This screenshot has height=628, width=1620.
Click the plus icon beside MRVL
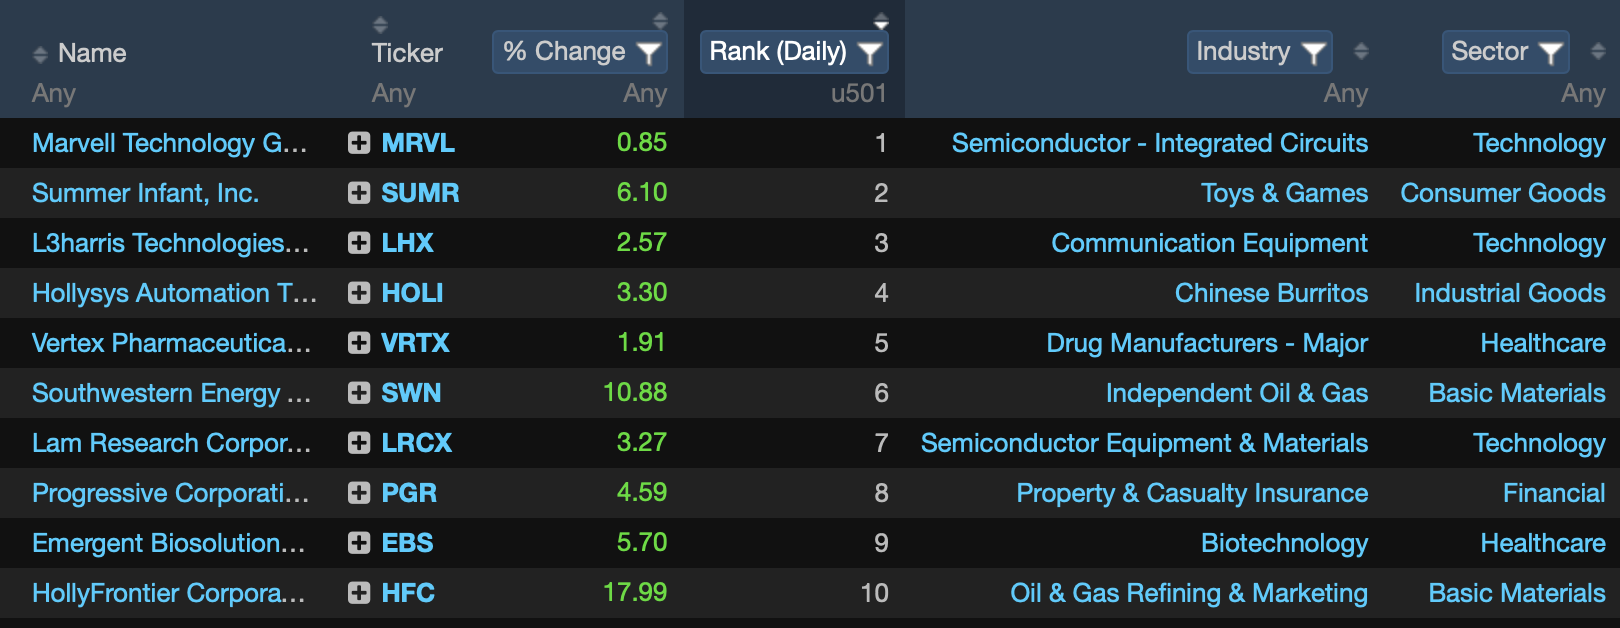pyautogui.click(x=359, y=143)
